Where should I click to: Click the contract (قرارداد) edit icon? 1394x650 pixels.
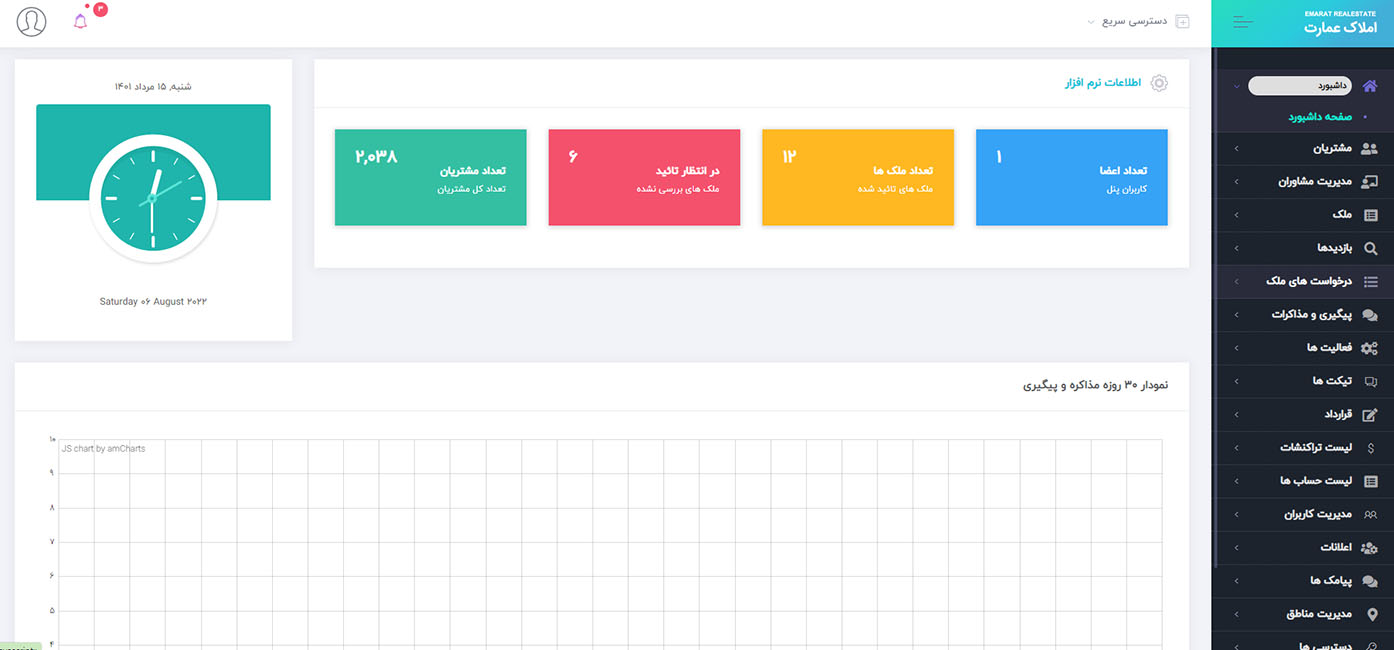point(1370,414)
